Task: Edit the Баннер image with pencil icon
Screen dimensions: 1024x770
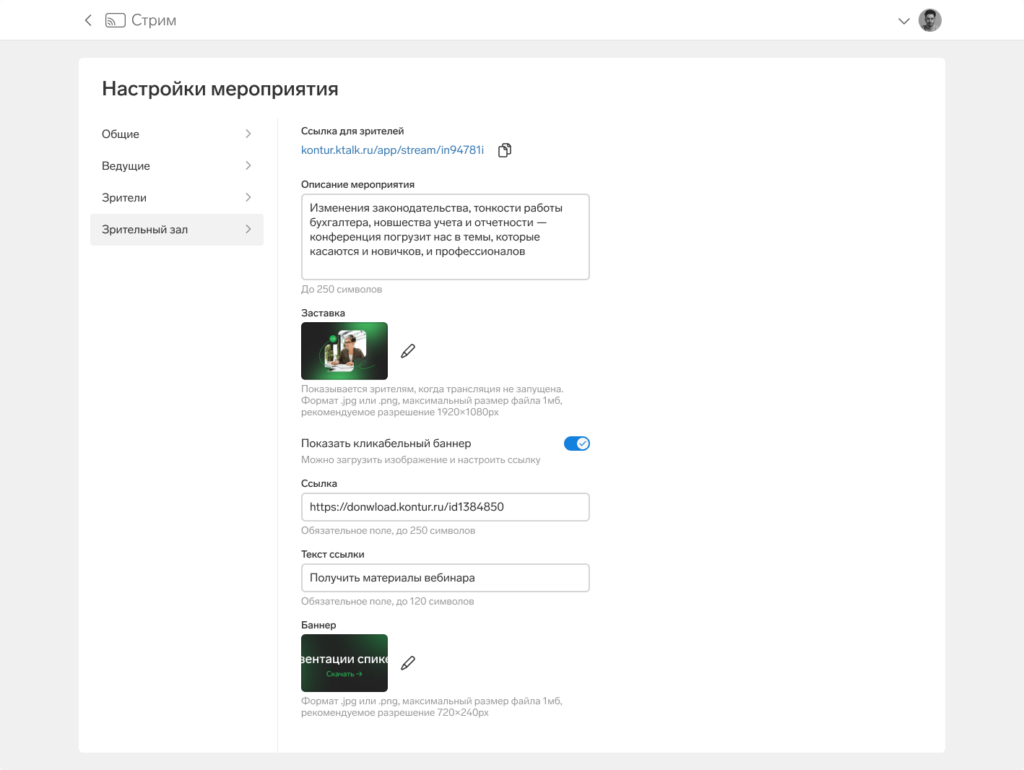Action: coord(408,663)
